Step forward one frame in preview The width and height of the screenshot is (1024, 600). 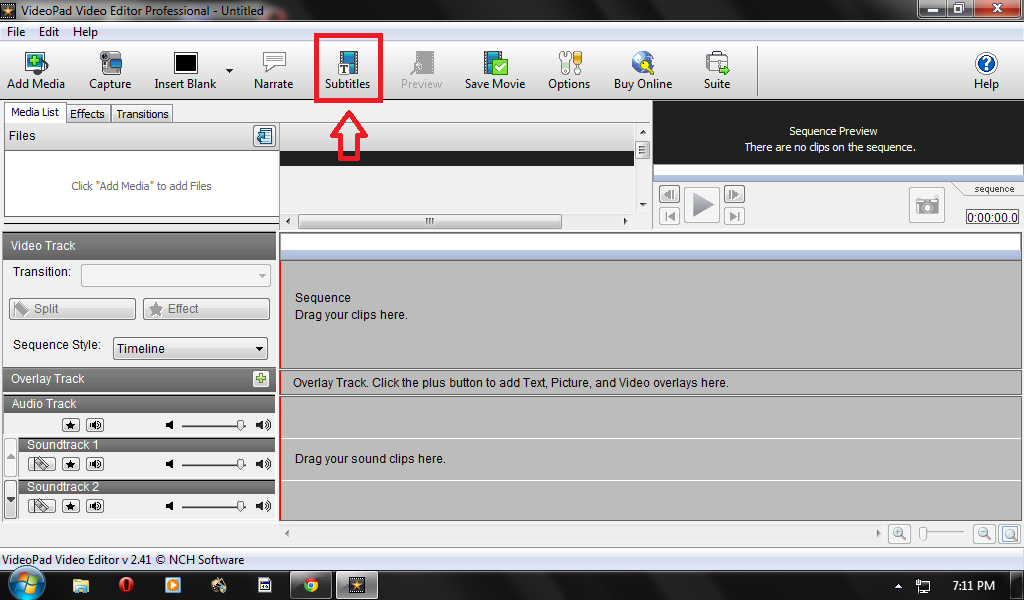(x=734, y=195)
